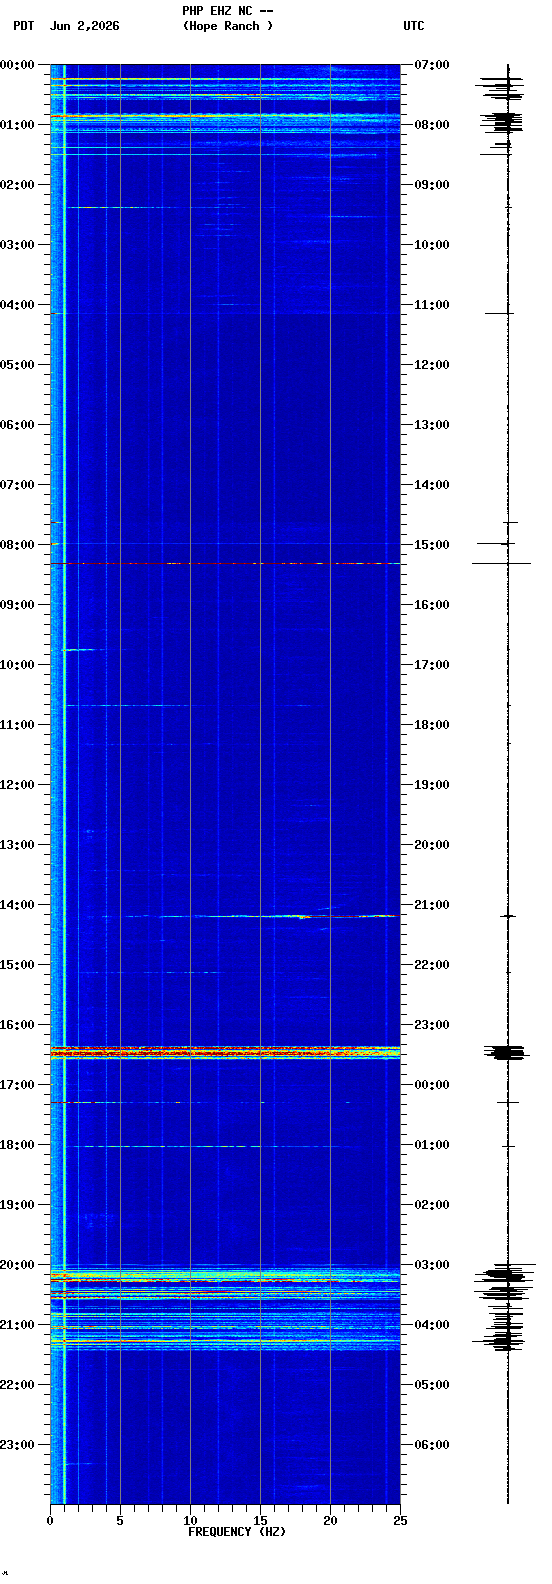Click the '12:00' UTC time label
552x1584 pixels.
coord(431,365)
